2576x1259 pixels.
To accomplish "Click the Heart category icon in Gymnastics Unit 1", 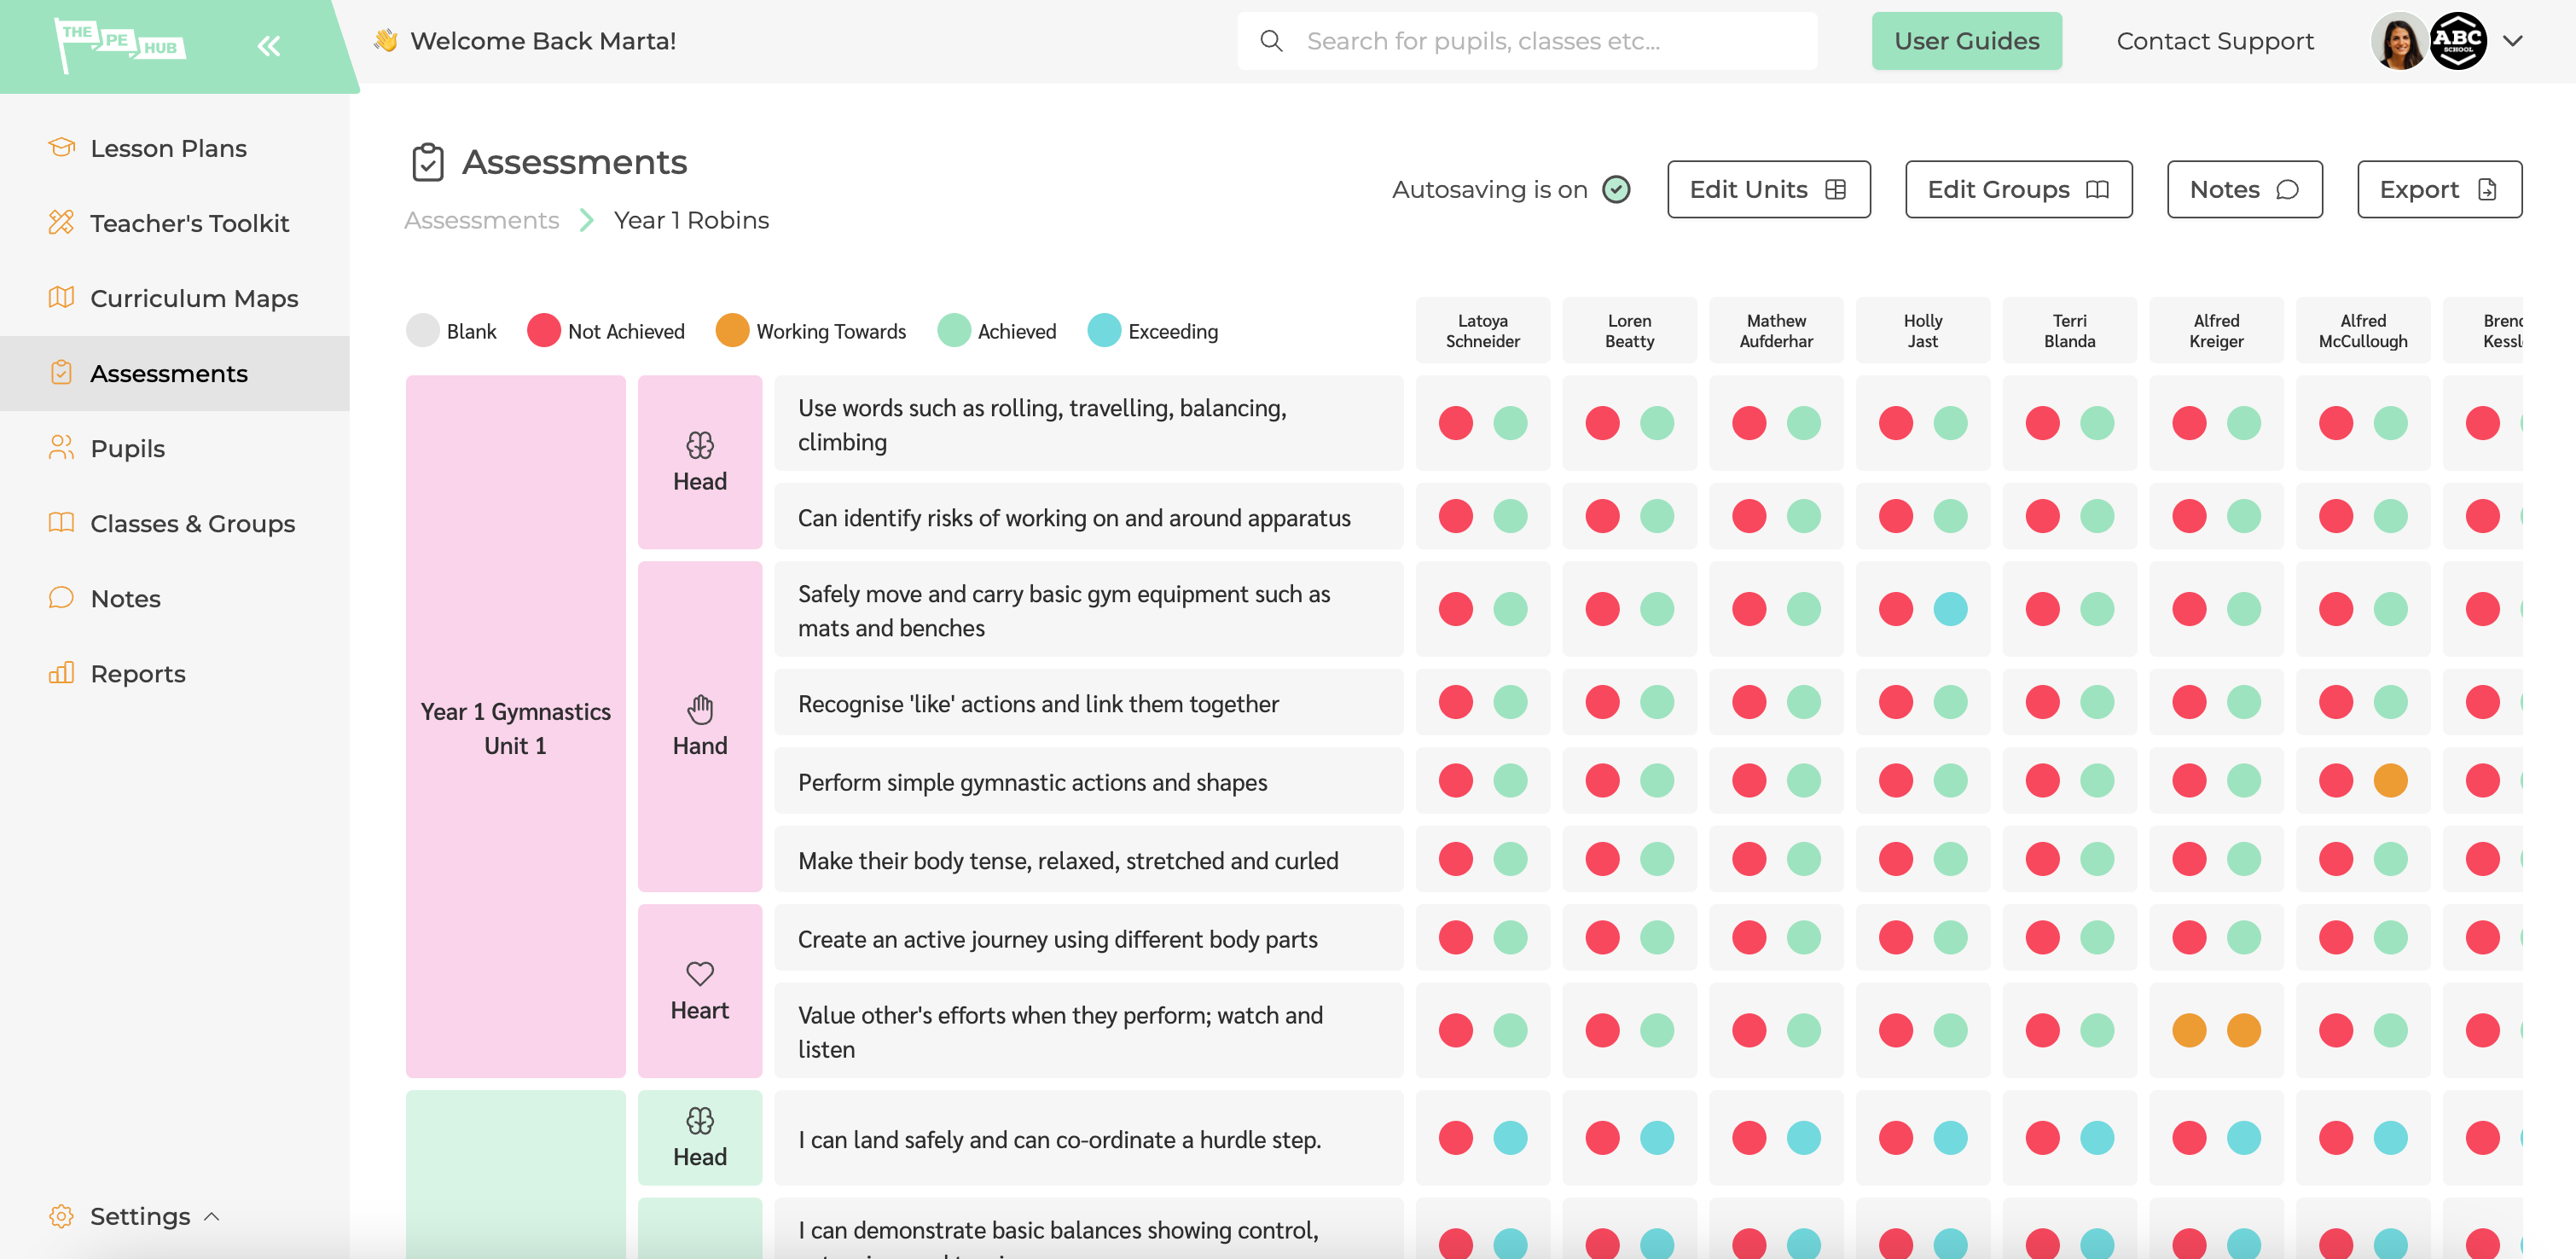I will tap(699, 973).
